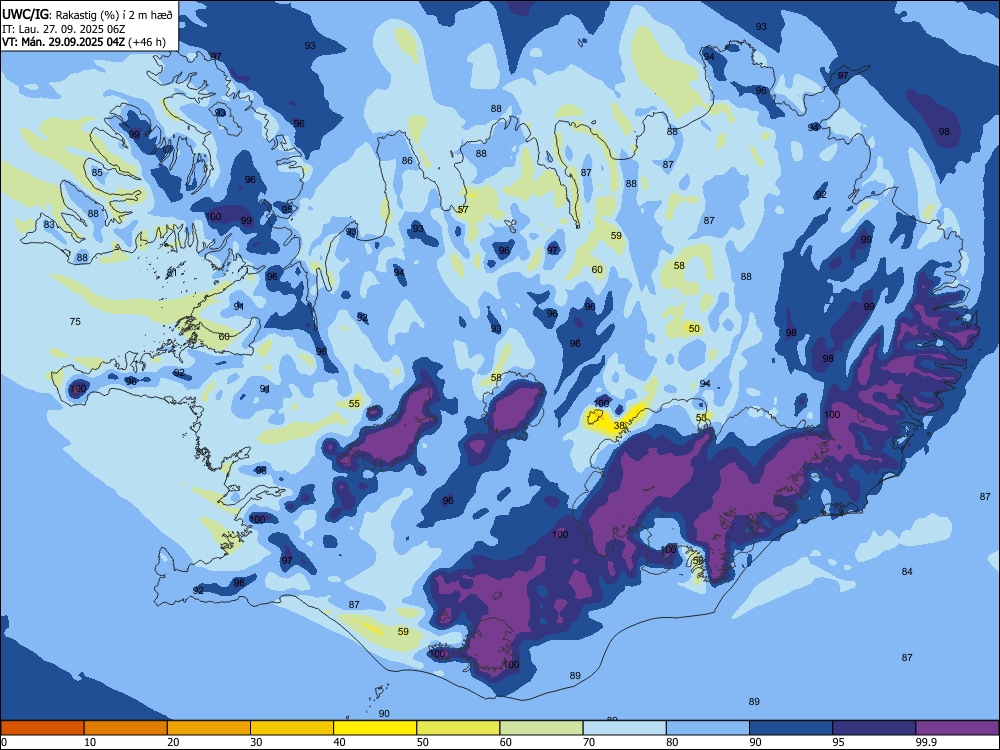Click the light blue 80–90 legend swatch
The width and height of the screenshot is (1000, 750).
[708, 728]
